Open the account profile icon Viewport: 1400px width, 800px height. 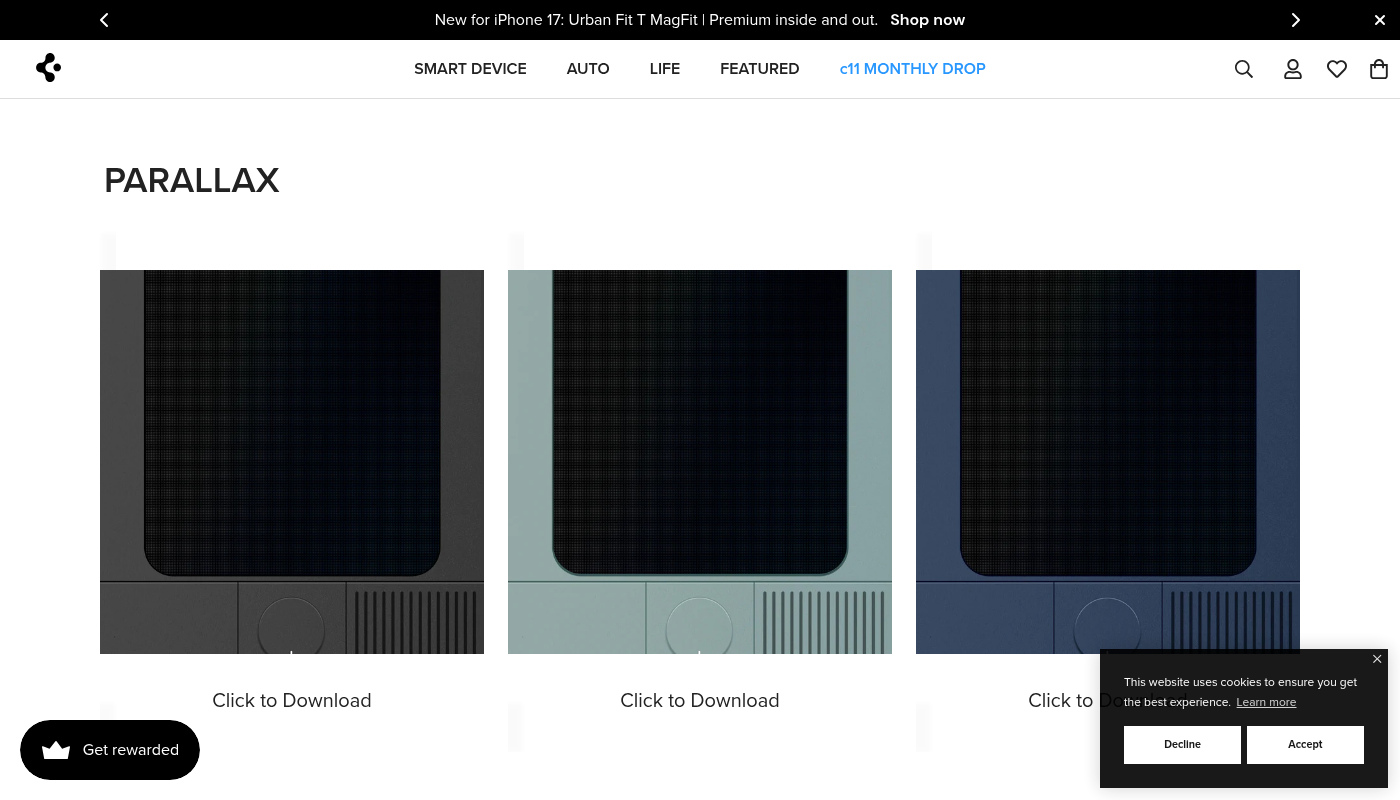pos(1292,69)
